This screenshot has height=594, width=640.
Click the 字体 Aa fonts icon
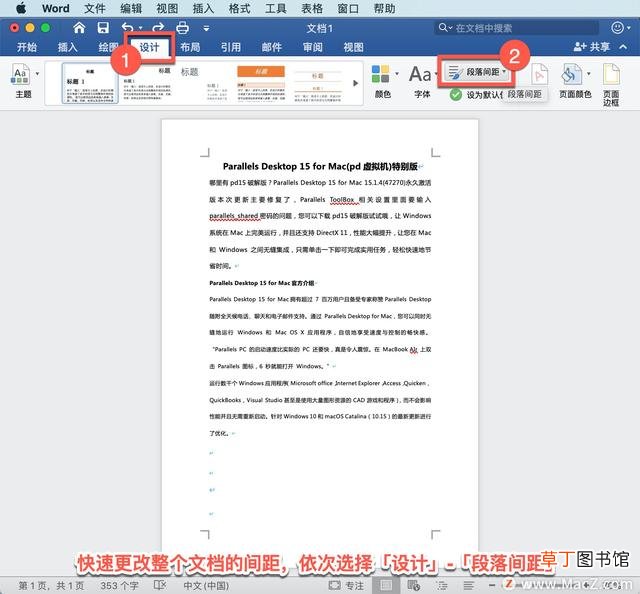pos(420,74)
